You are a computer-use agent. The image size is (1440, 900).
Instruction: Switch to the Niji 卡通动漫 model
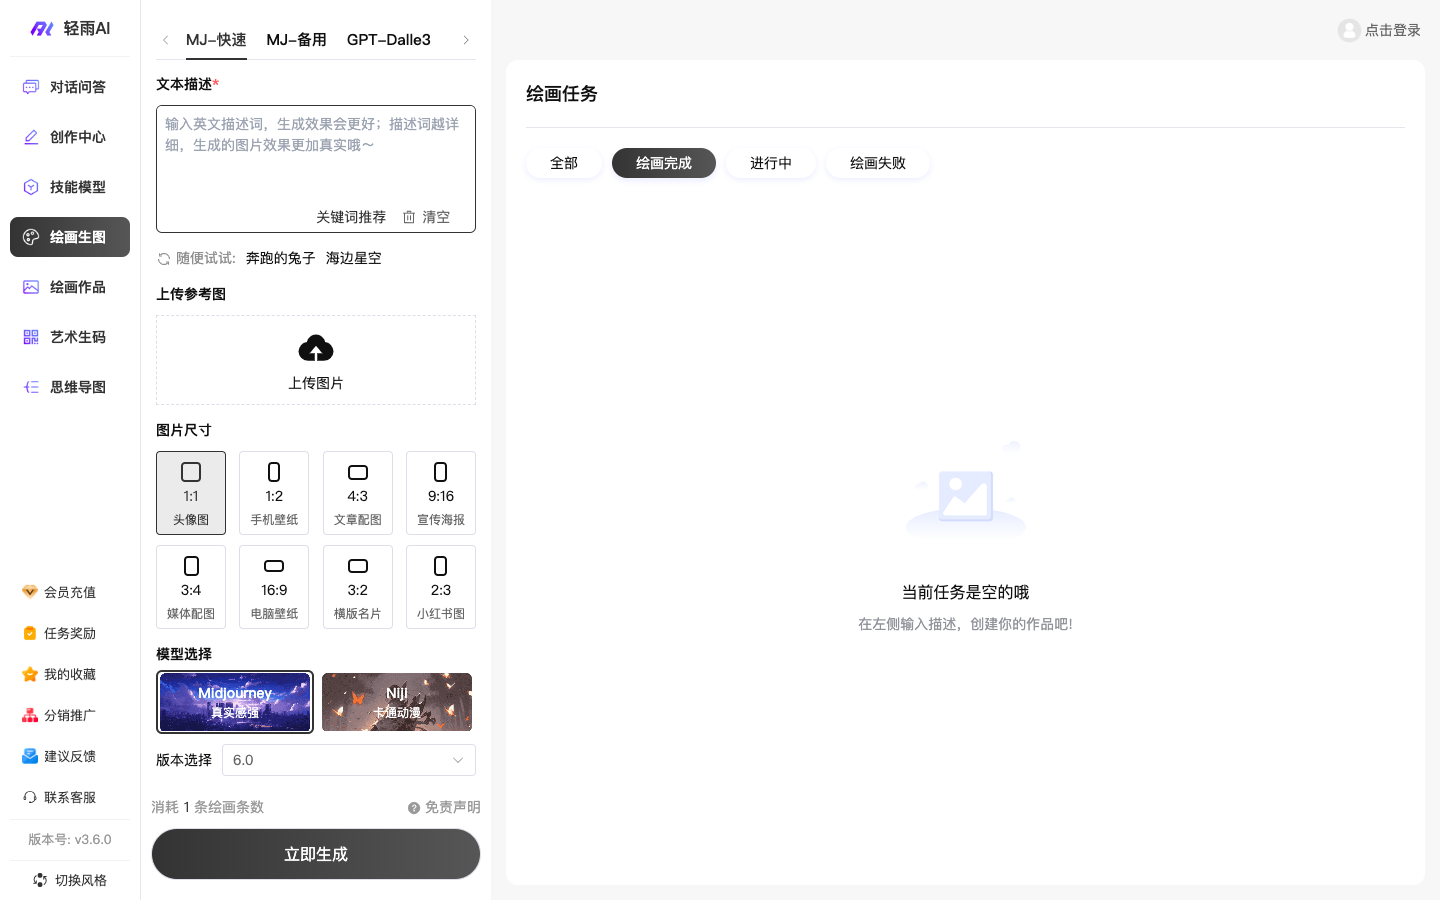pyautogui.click(x=397, y=702)
